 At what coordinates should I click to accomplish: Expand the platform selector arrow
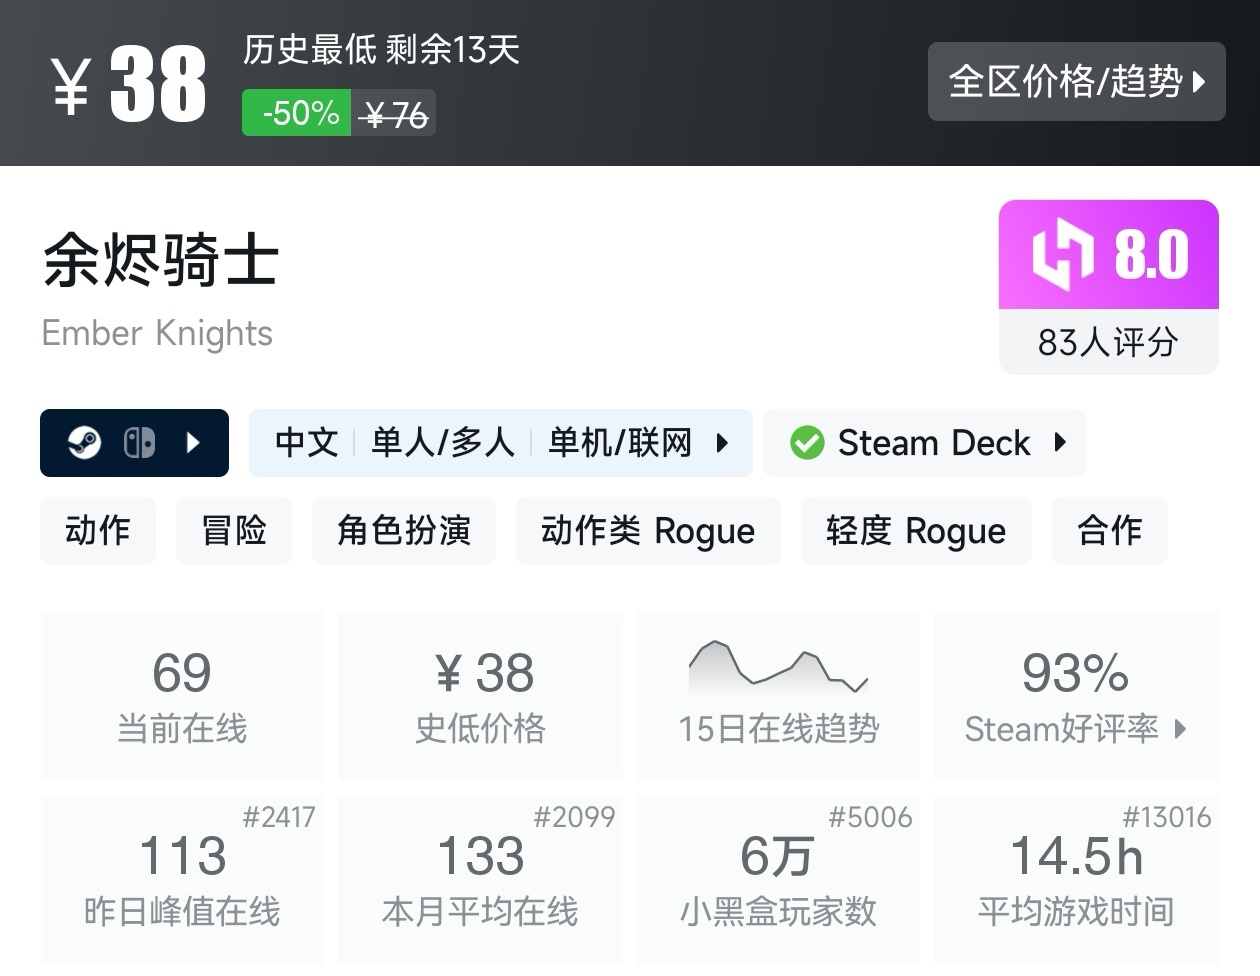point(194,442)
